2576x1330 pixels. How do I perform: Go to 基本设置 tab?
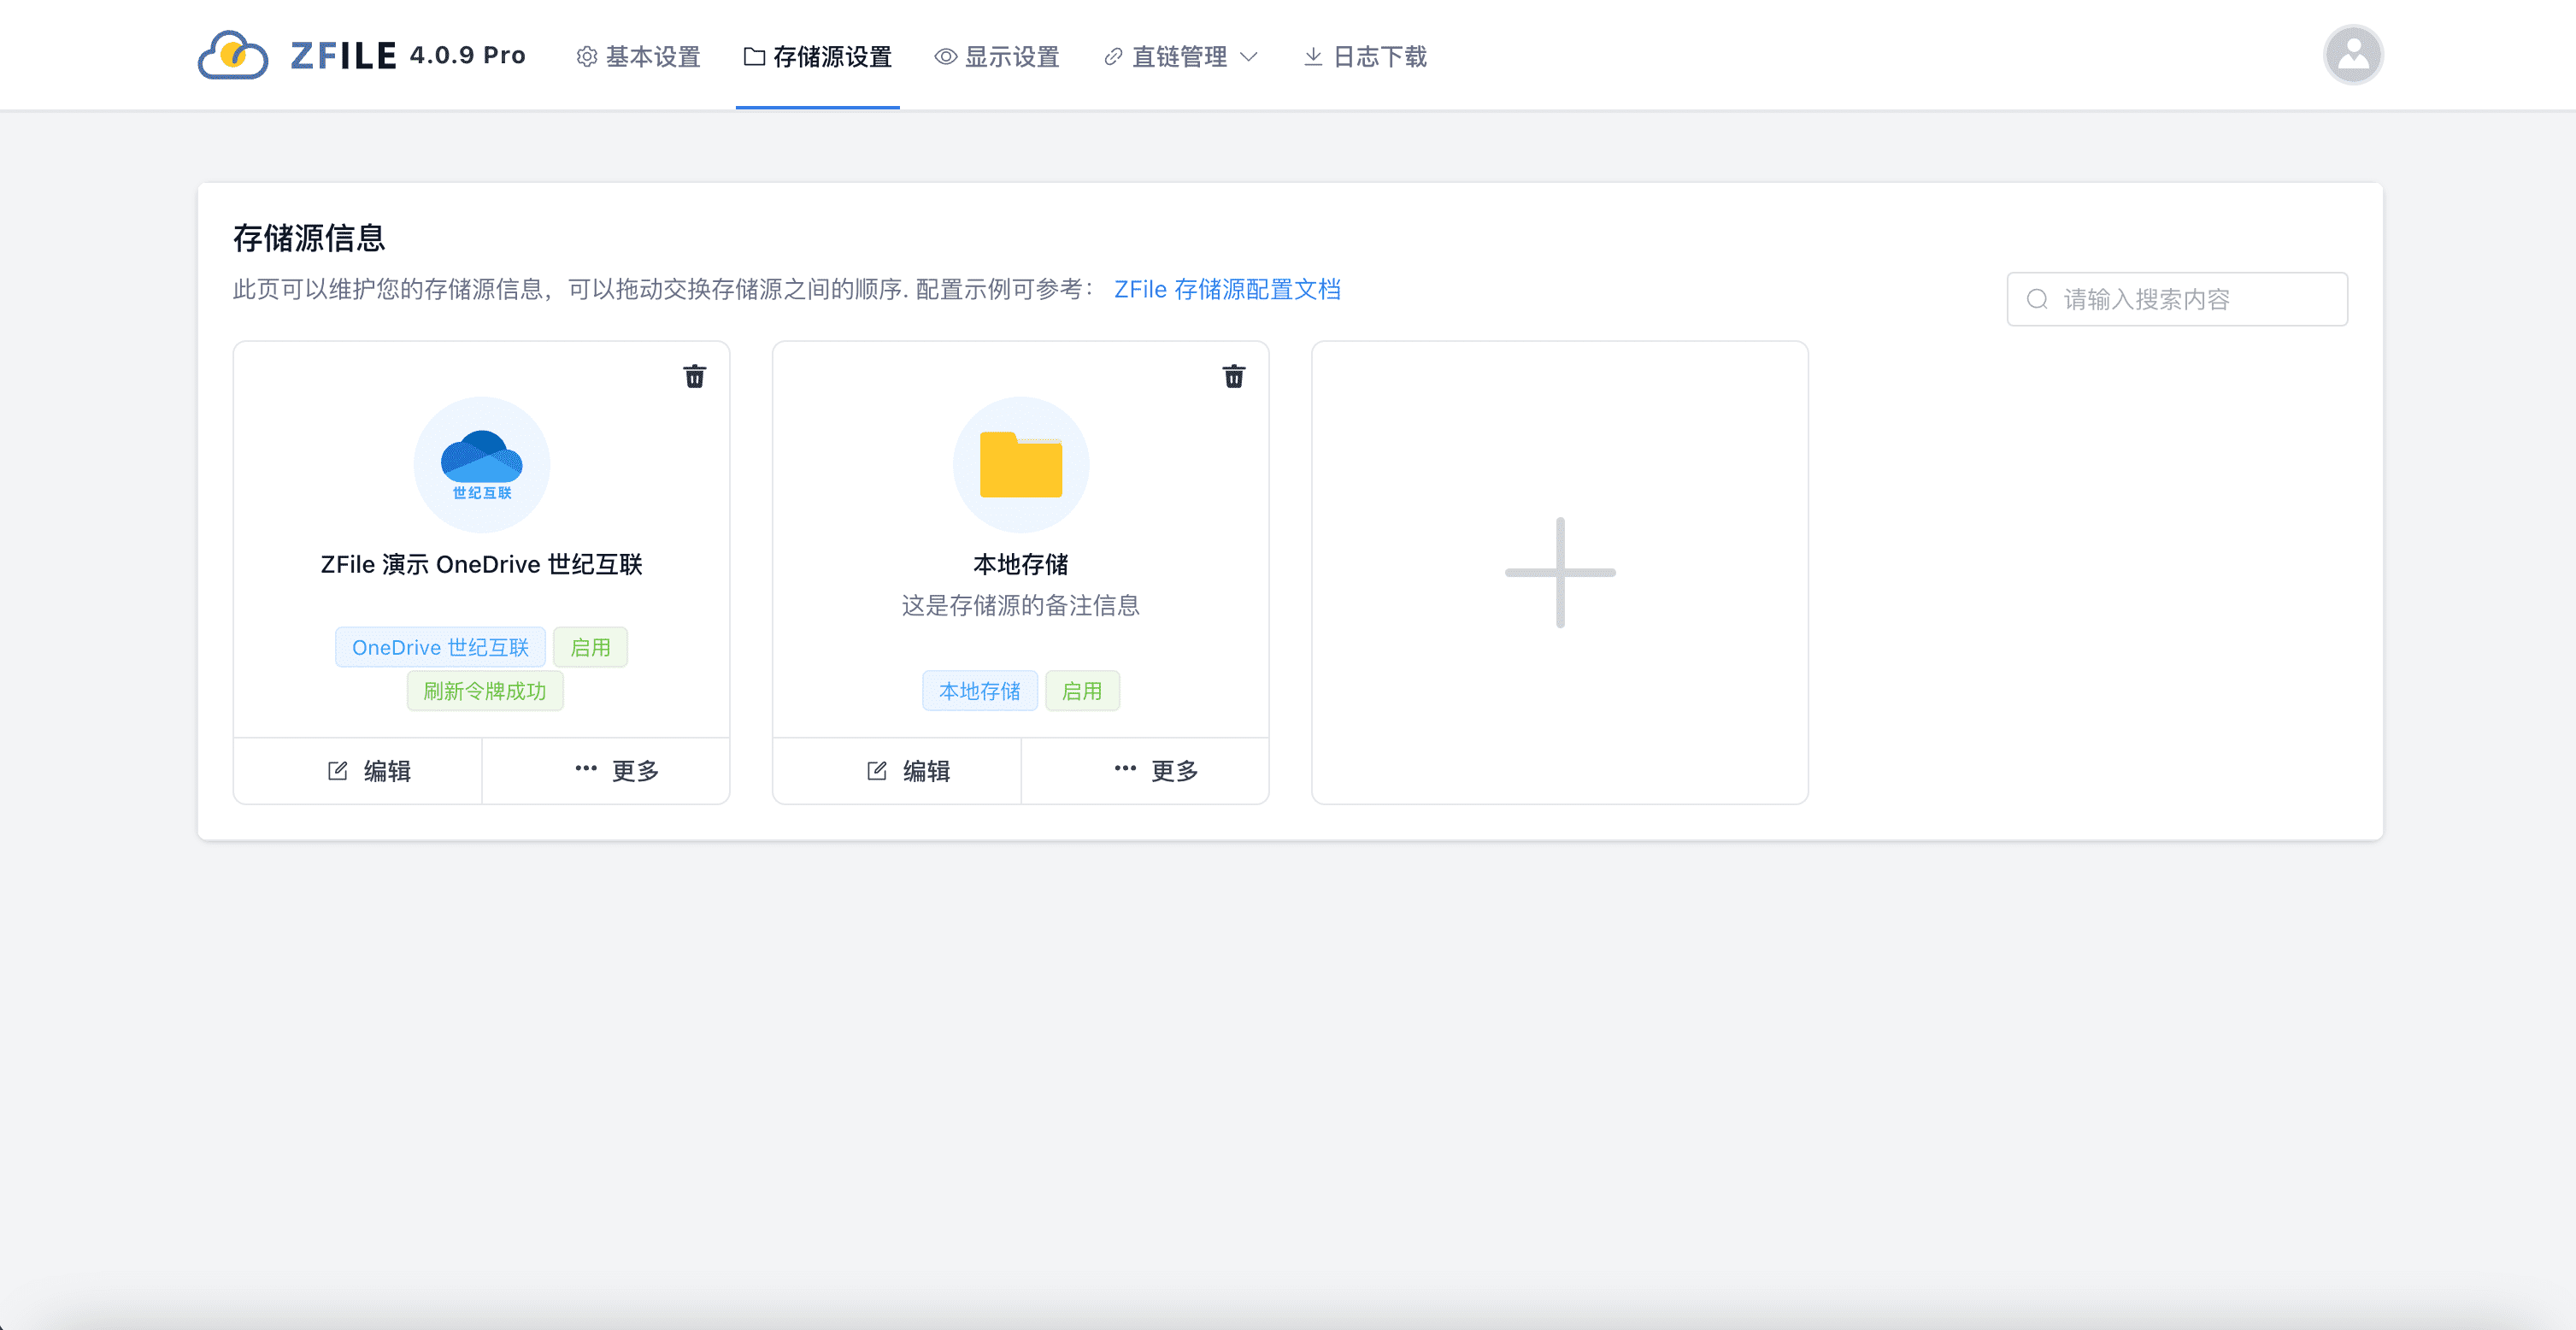click(x=638, y=57)
